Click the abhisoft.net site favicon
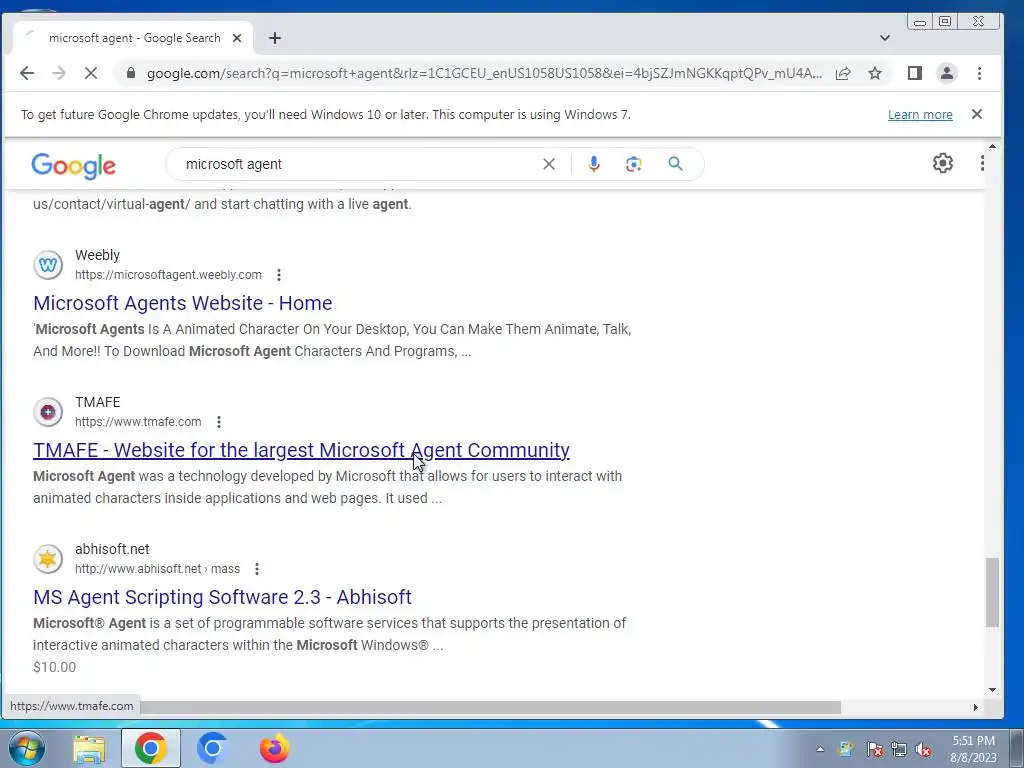The image size is (1024, 768). coord(48,558)
